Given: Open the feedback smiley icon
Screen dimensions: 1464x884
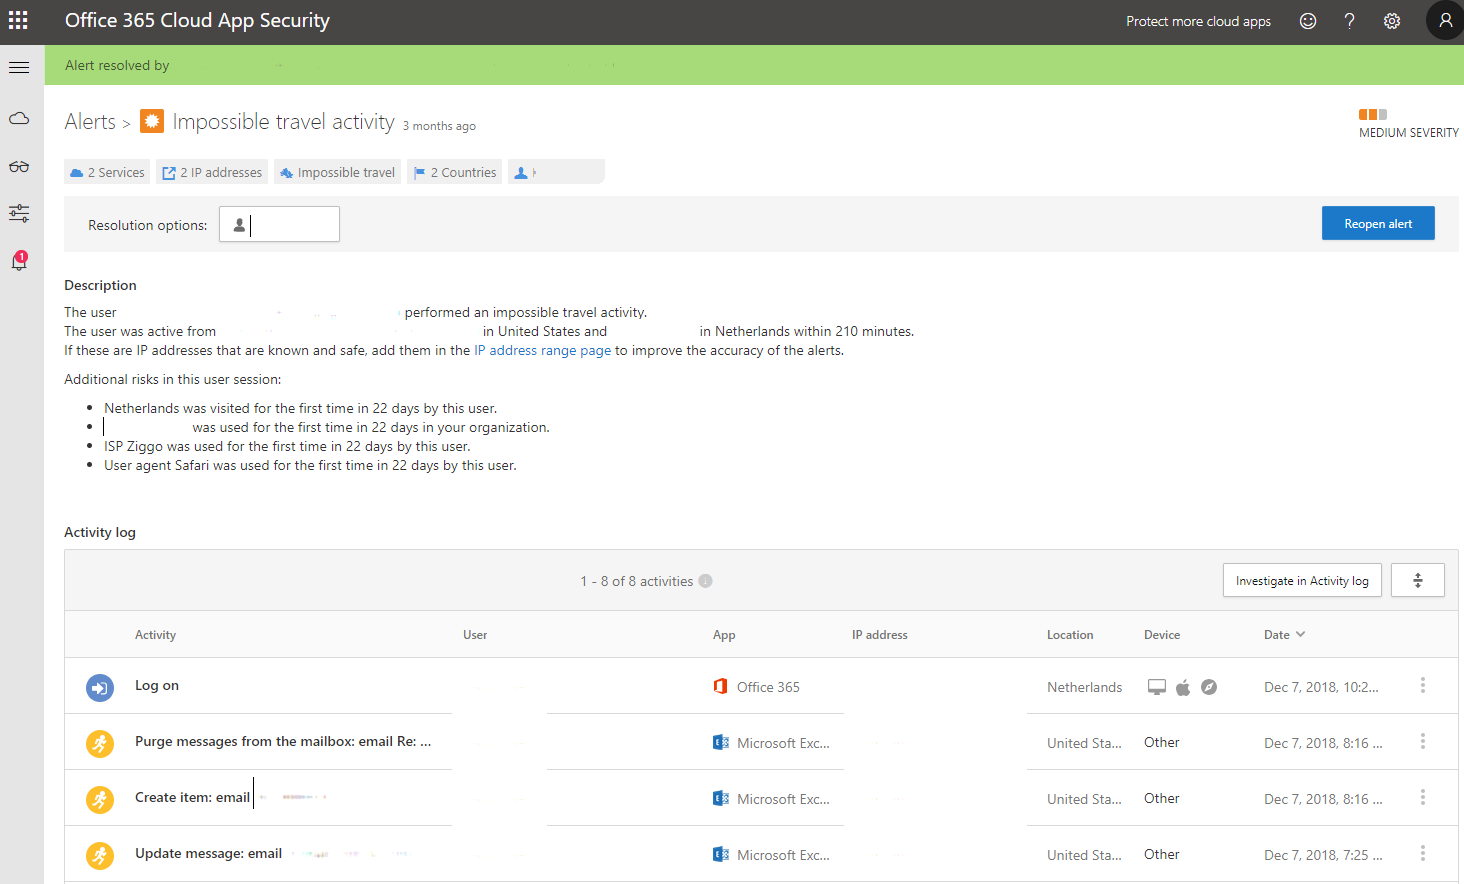Looking at the screenshot, I should [x=1308, y=21].
